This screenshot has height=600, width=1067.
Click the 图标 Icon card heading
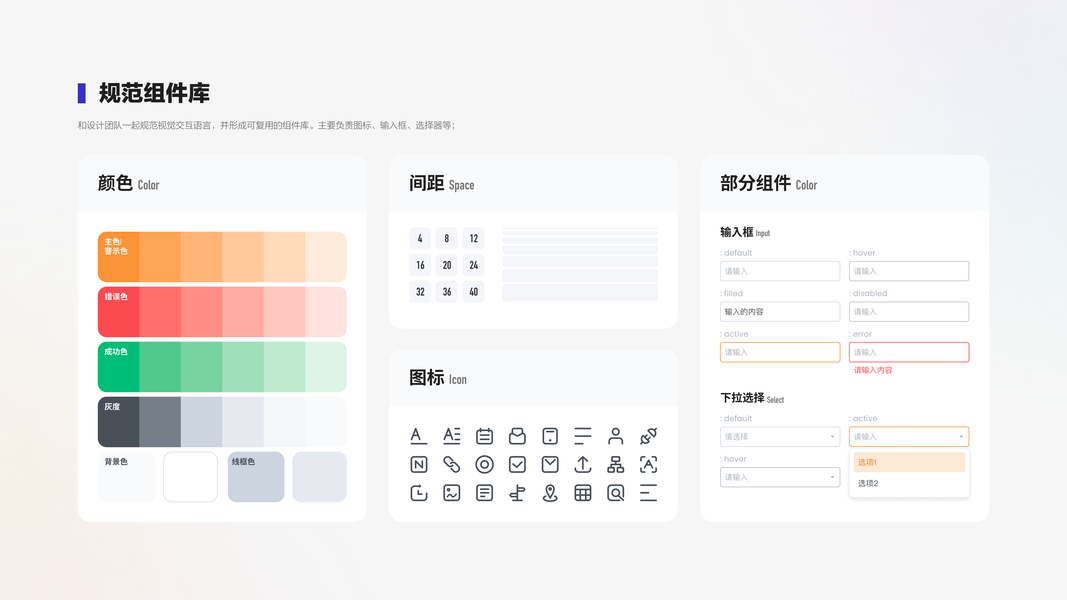pyautogui.click(x=438, y=378)
